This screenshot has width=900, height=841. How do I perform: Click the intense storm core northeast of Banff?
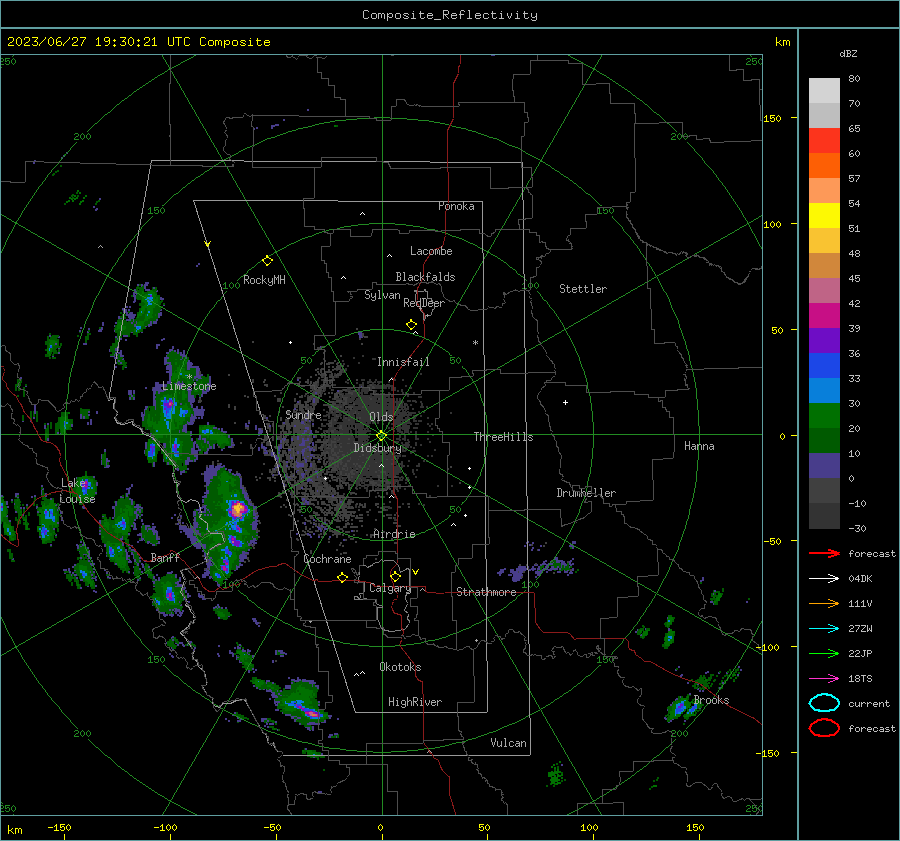pyautogui.click(x=237, y=509)
